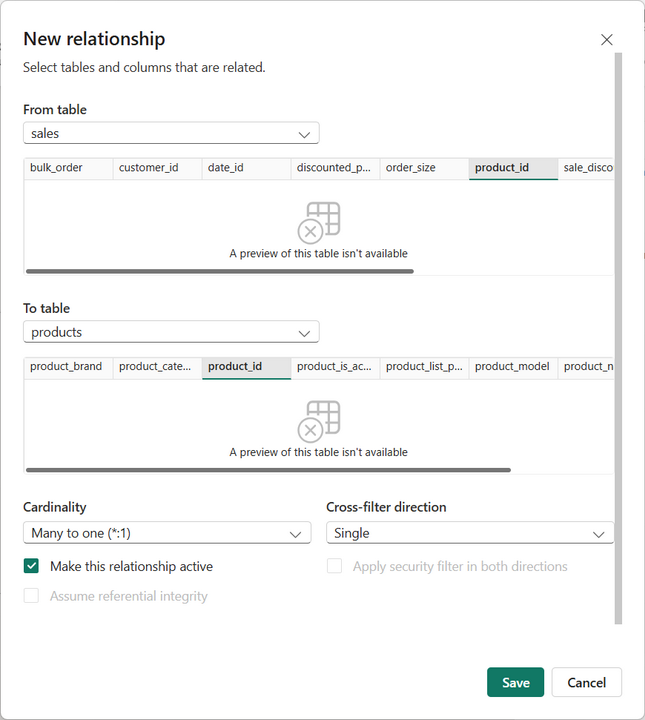Expand the Cardinality dropdown
645x720 pixels.
pyautogui.click(x=167, y=533)
